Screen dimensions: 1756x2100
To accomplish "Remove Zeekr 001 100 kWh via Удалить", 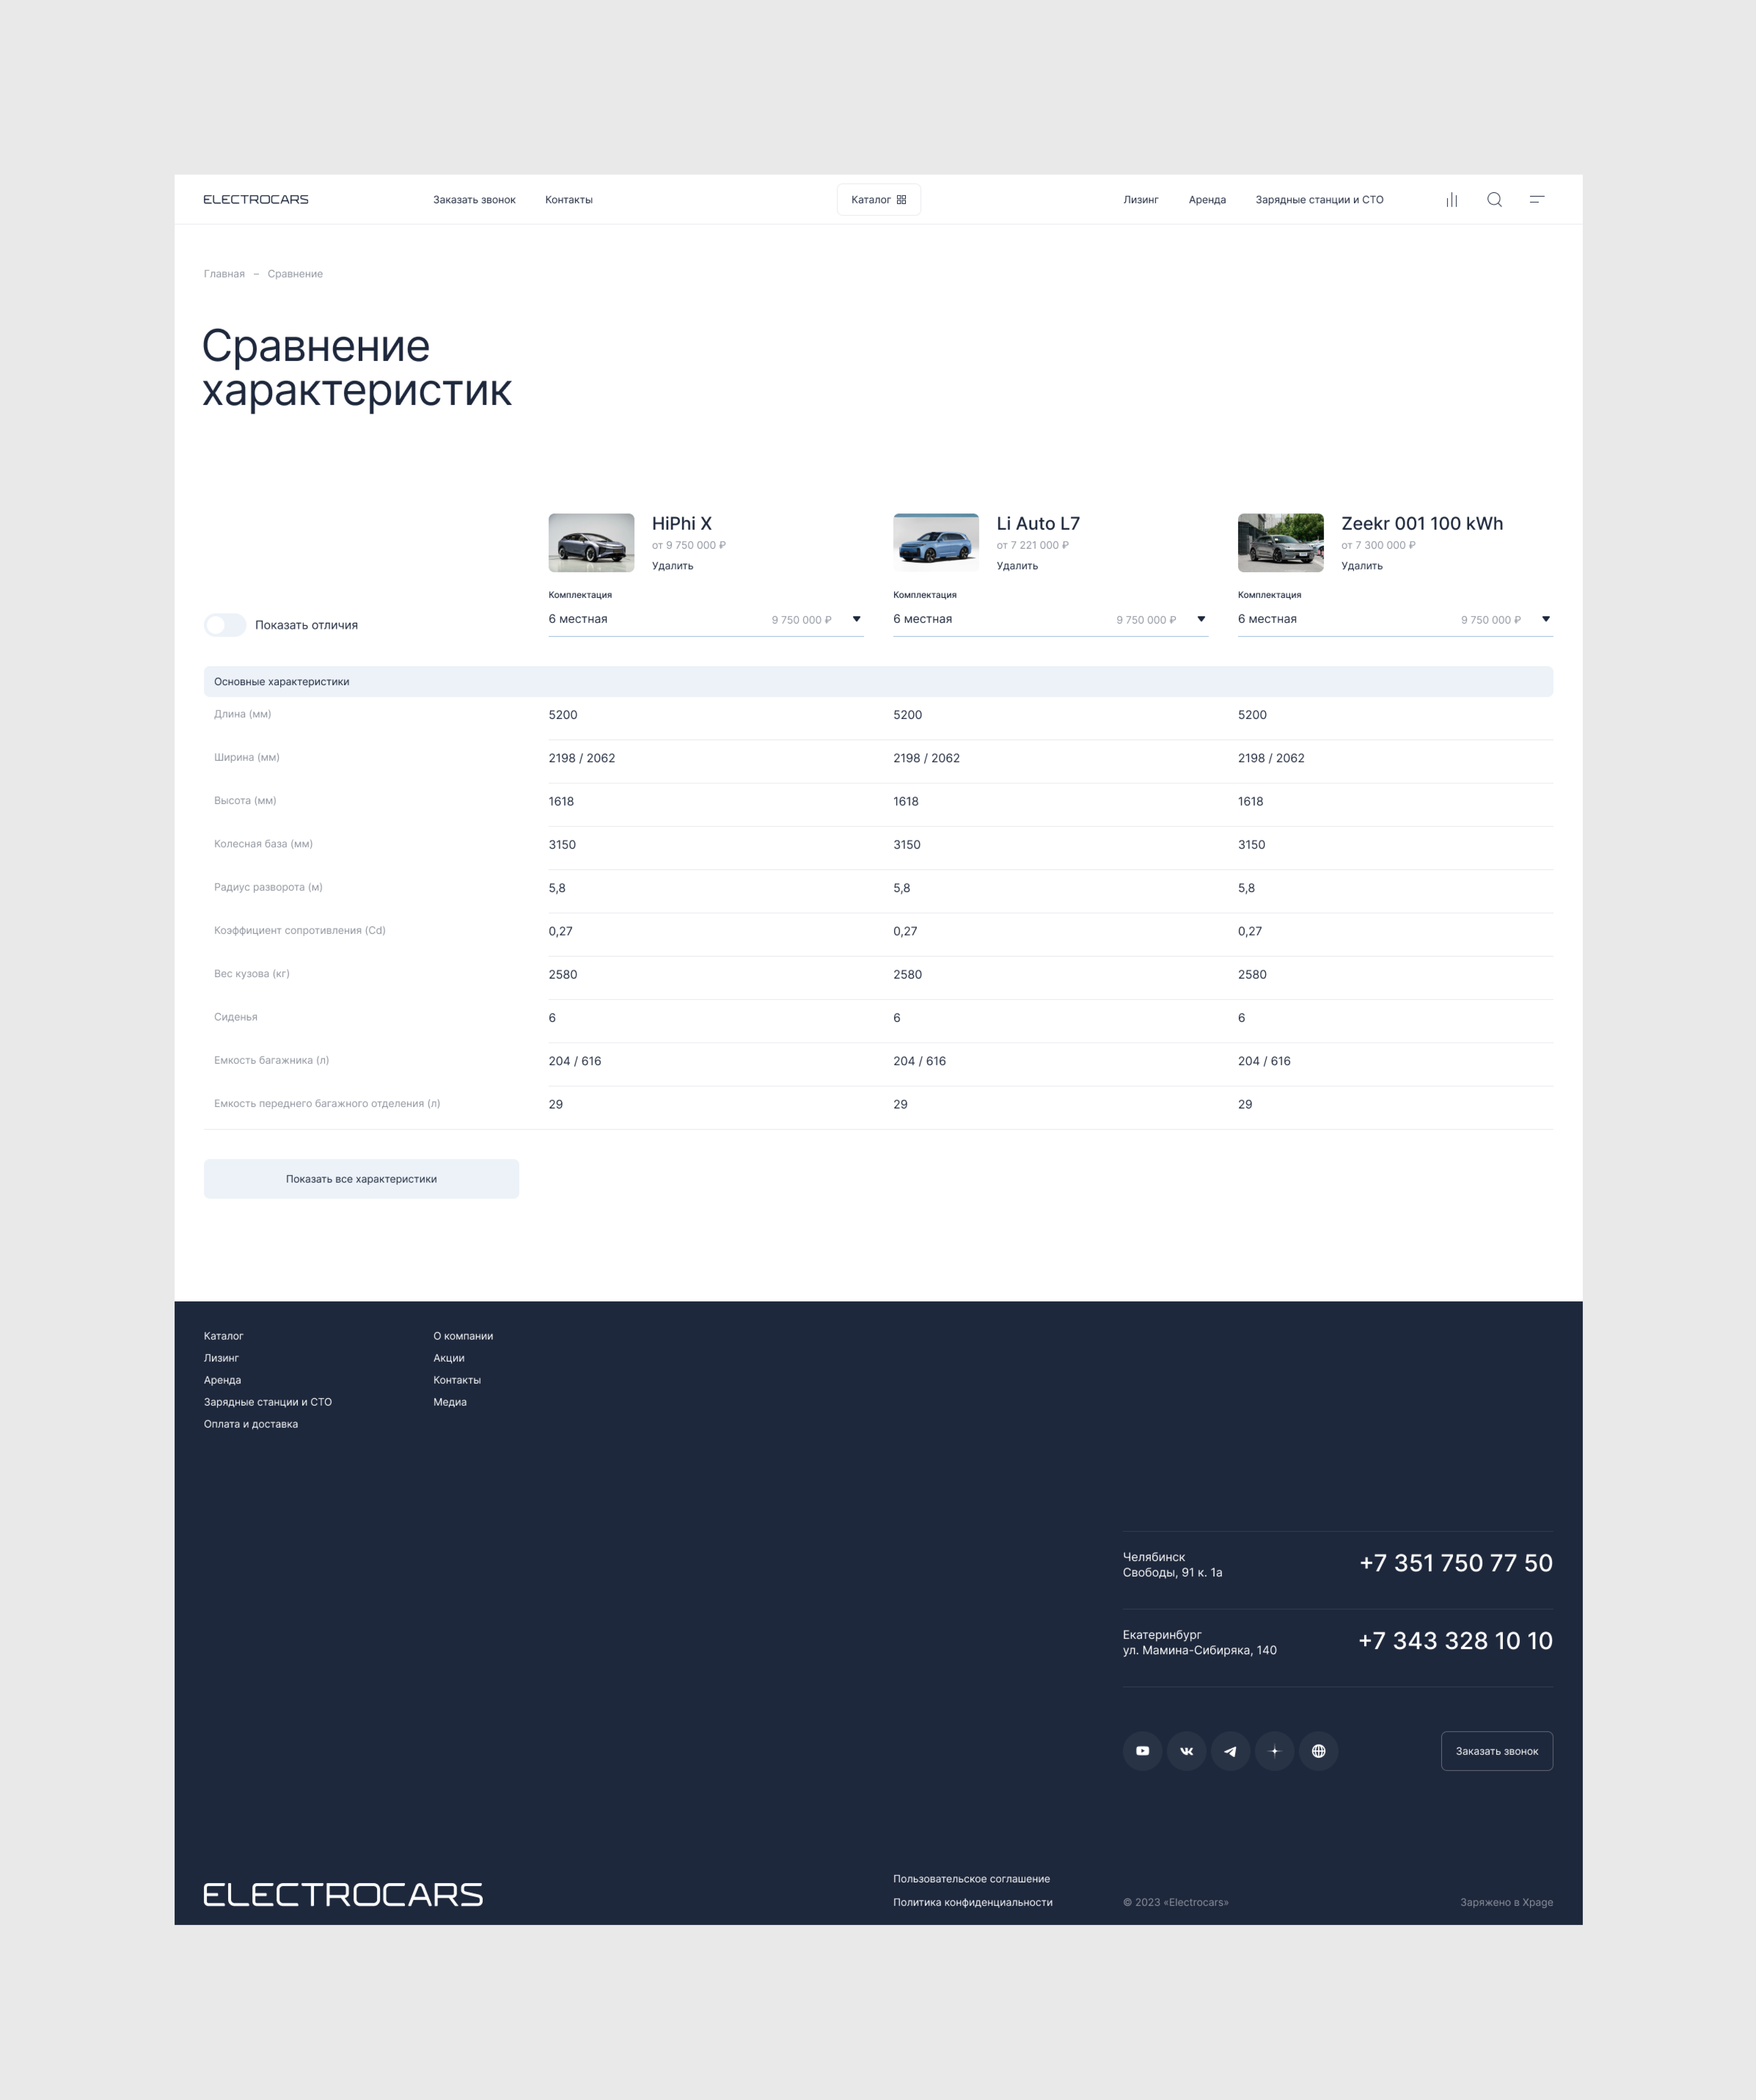I will coord(1362,566).
